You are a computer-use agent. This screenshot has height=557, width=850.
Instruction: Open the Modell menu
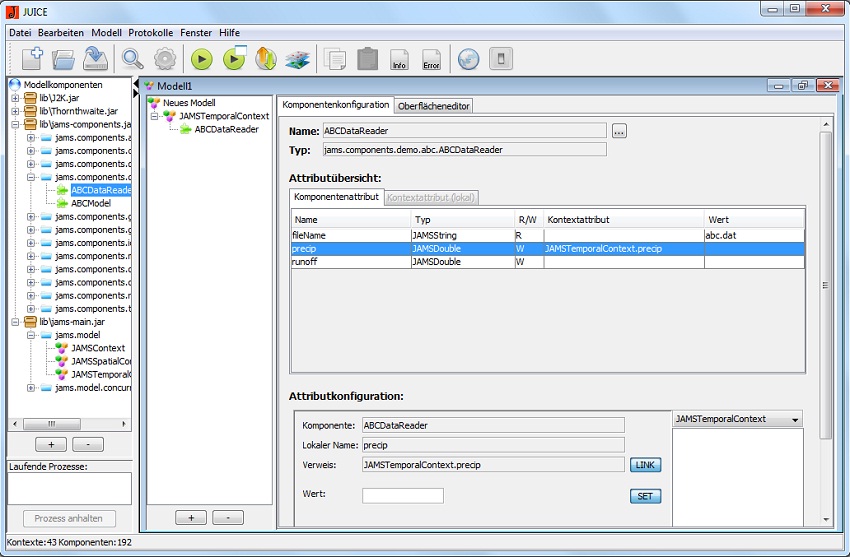tap(106, 33)
